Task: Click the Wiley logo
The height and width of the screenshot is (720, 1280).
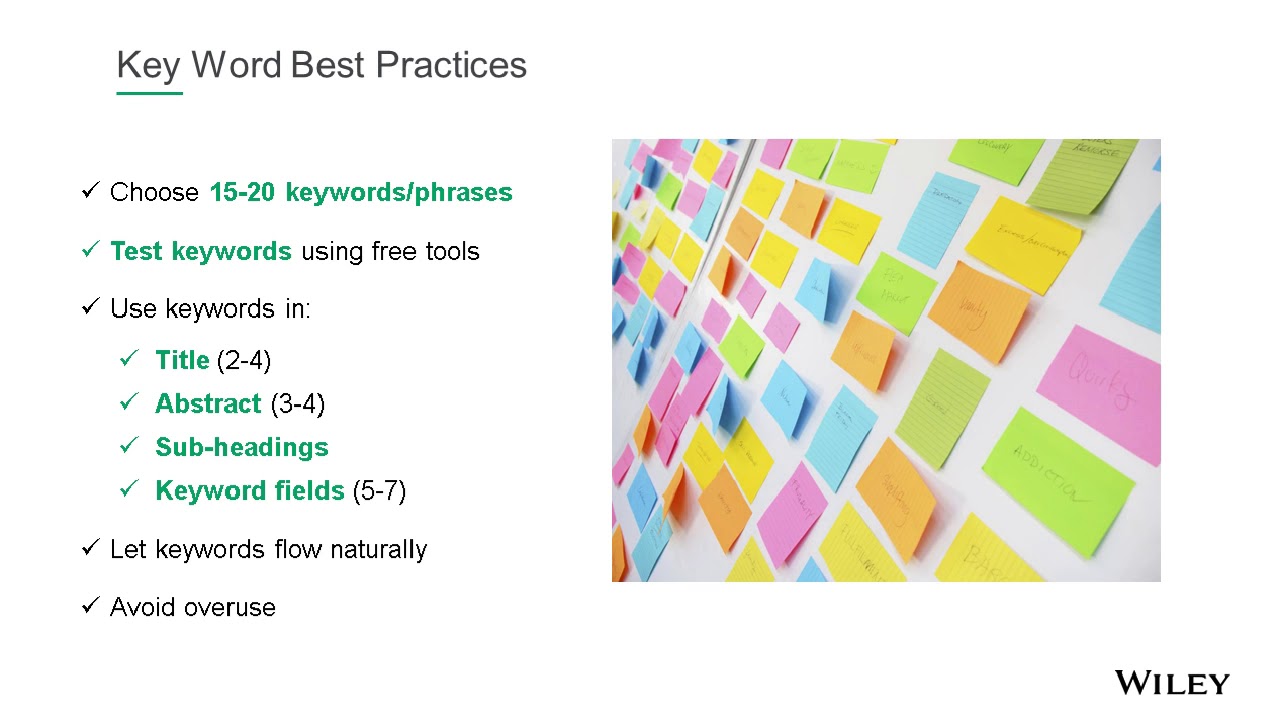Action: point(1172,684)
